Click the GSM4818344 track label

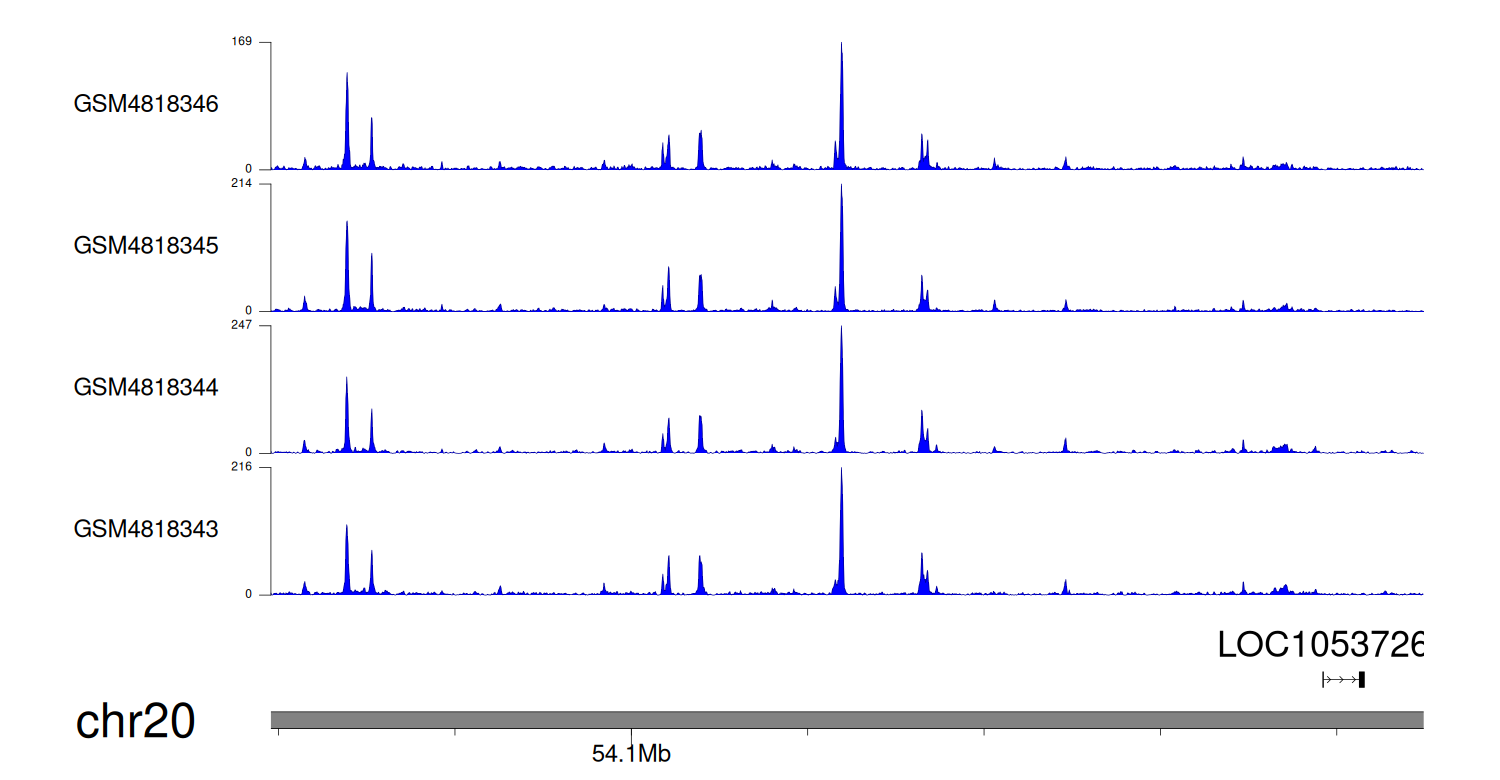pyautogui.click(x=146, y=387)
